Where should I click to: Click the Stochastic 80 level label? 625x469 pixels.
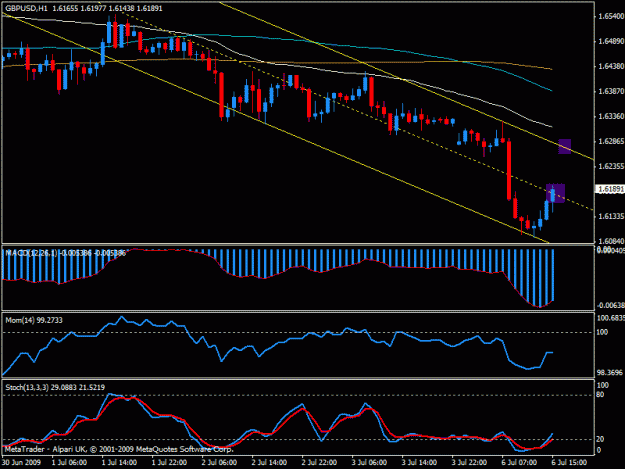(601, 395)
